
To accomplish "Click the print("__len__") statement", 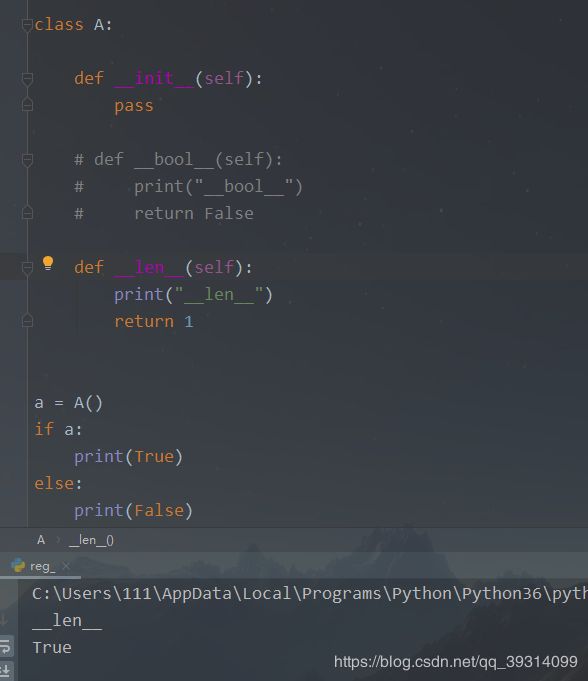I will pos(193,295).
